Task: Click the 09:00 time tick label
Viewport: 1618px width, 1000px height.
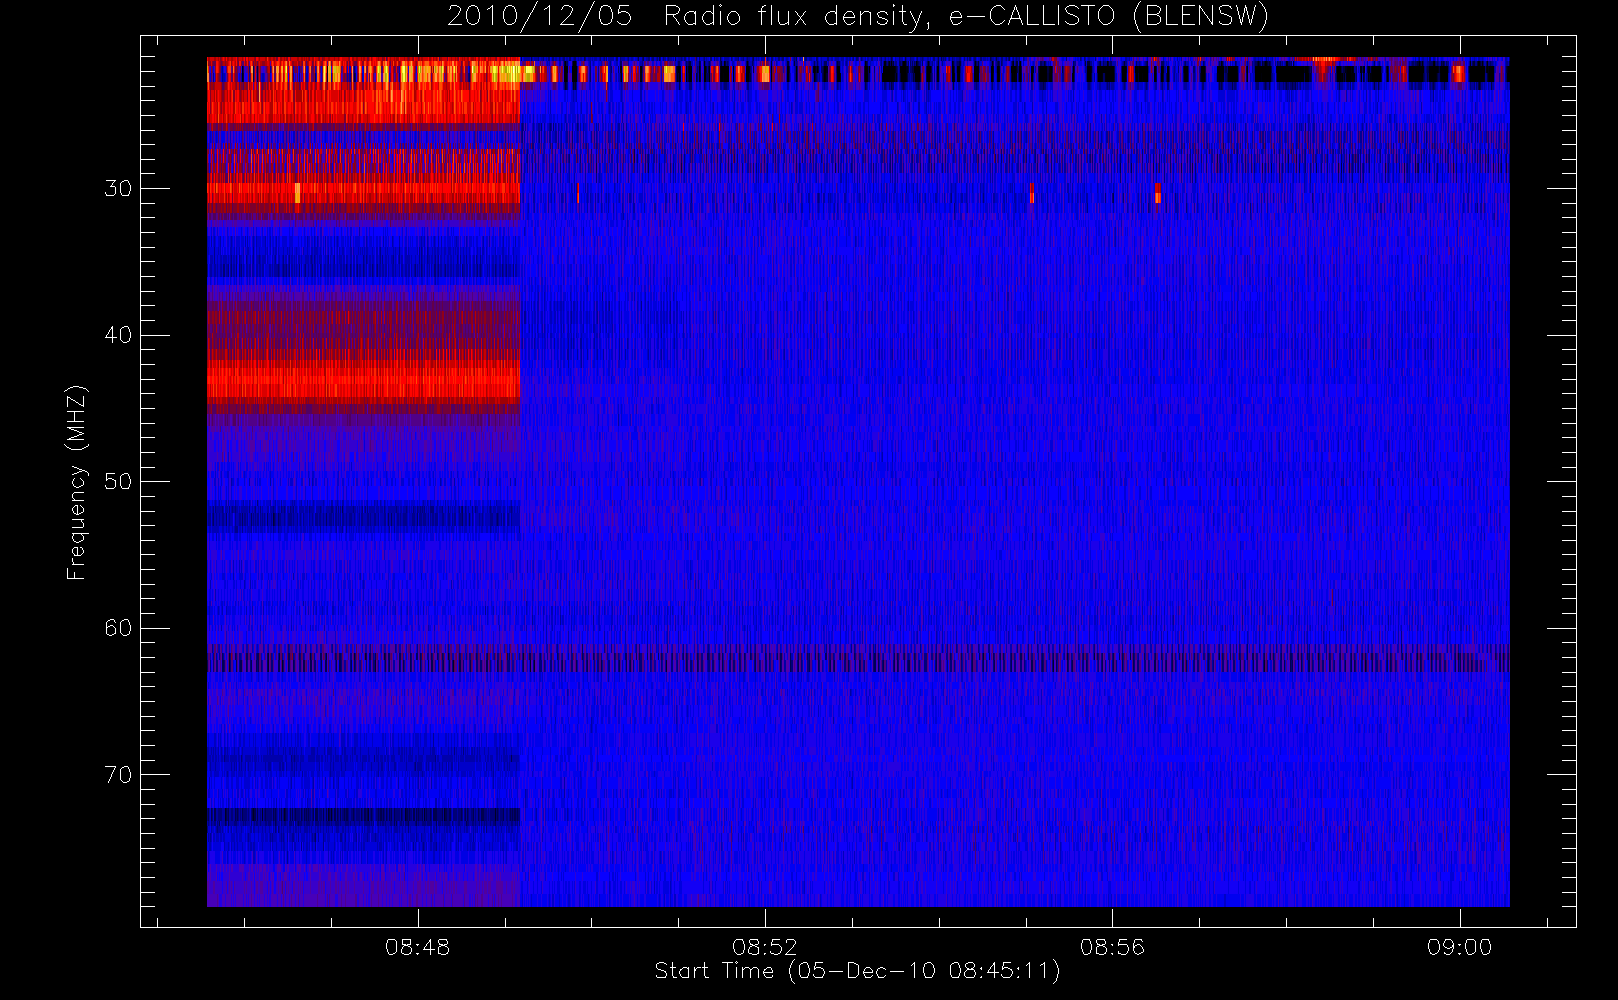Action: (1459, 947)
